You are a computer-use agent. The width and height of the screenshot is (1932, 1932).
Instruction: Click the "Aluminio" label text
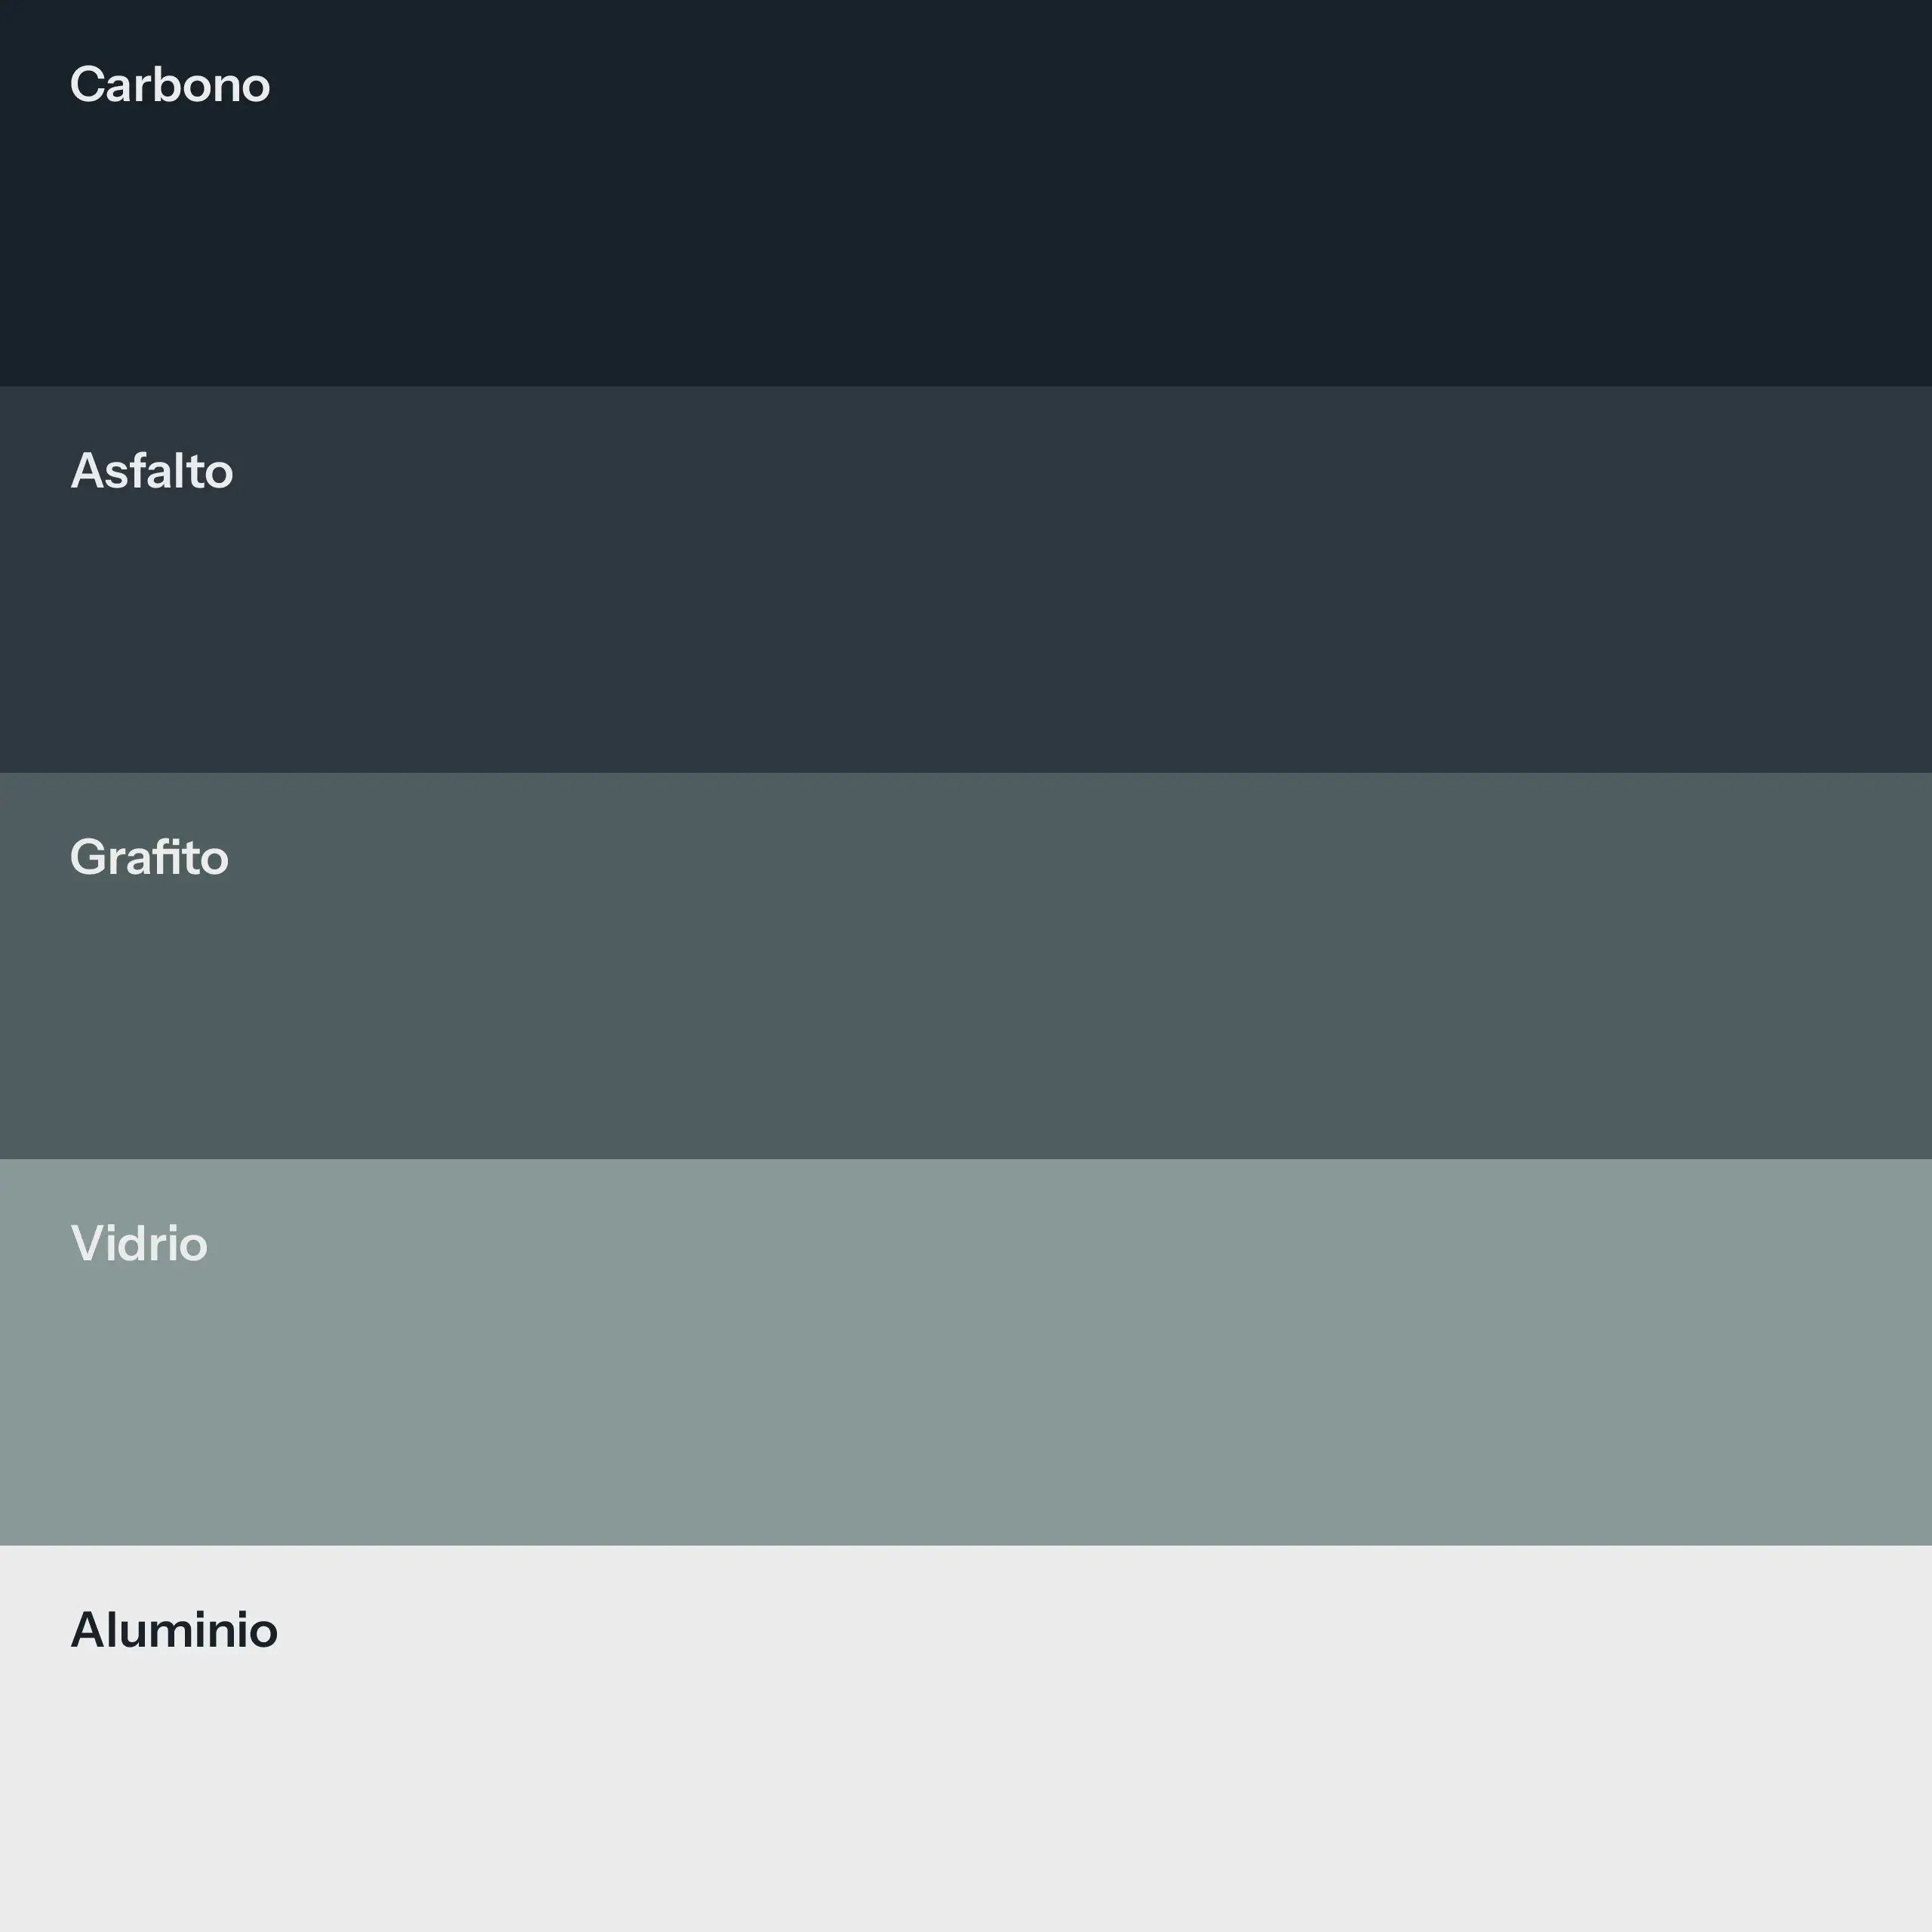(174, 1630)
